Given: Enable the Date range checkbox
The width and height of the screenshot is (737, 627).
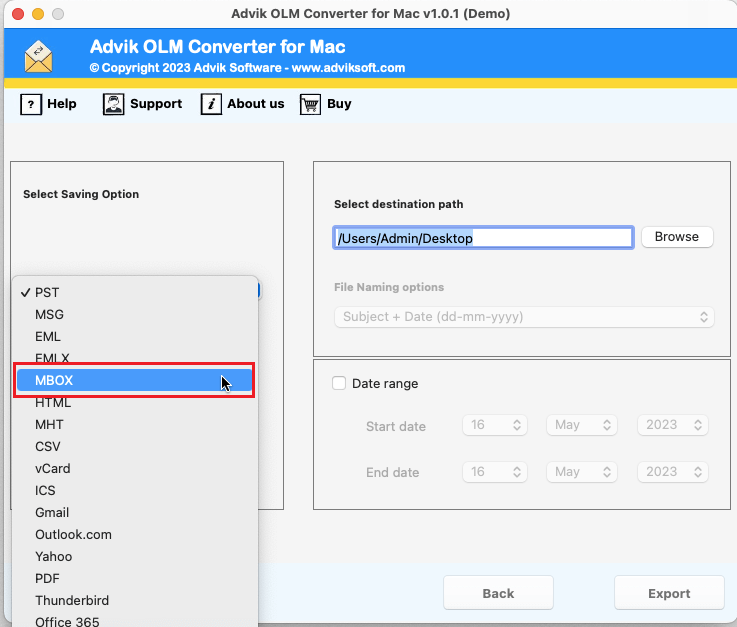Looking at the screenshot, I should pyautogui.click(x=339, y=383).
